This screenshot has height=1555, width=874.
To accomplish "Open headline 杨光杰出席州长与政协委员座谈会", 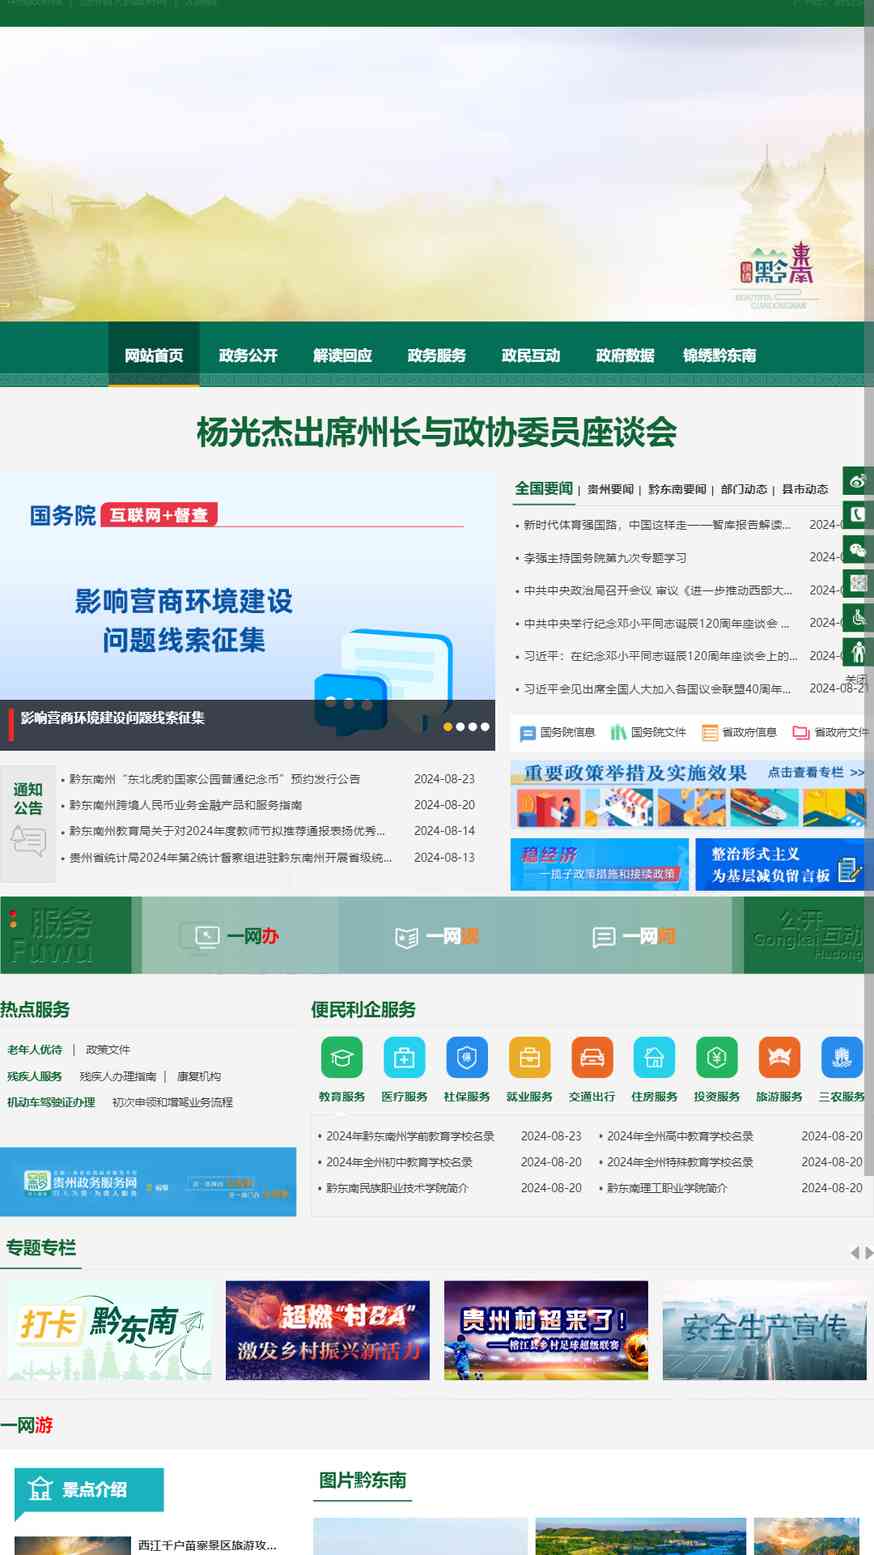I will coord(437,432).
